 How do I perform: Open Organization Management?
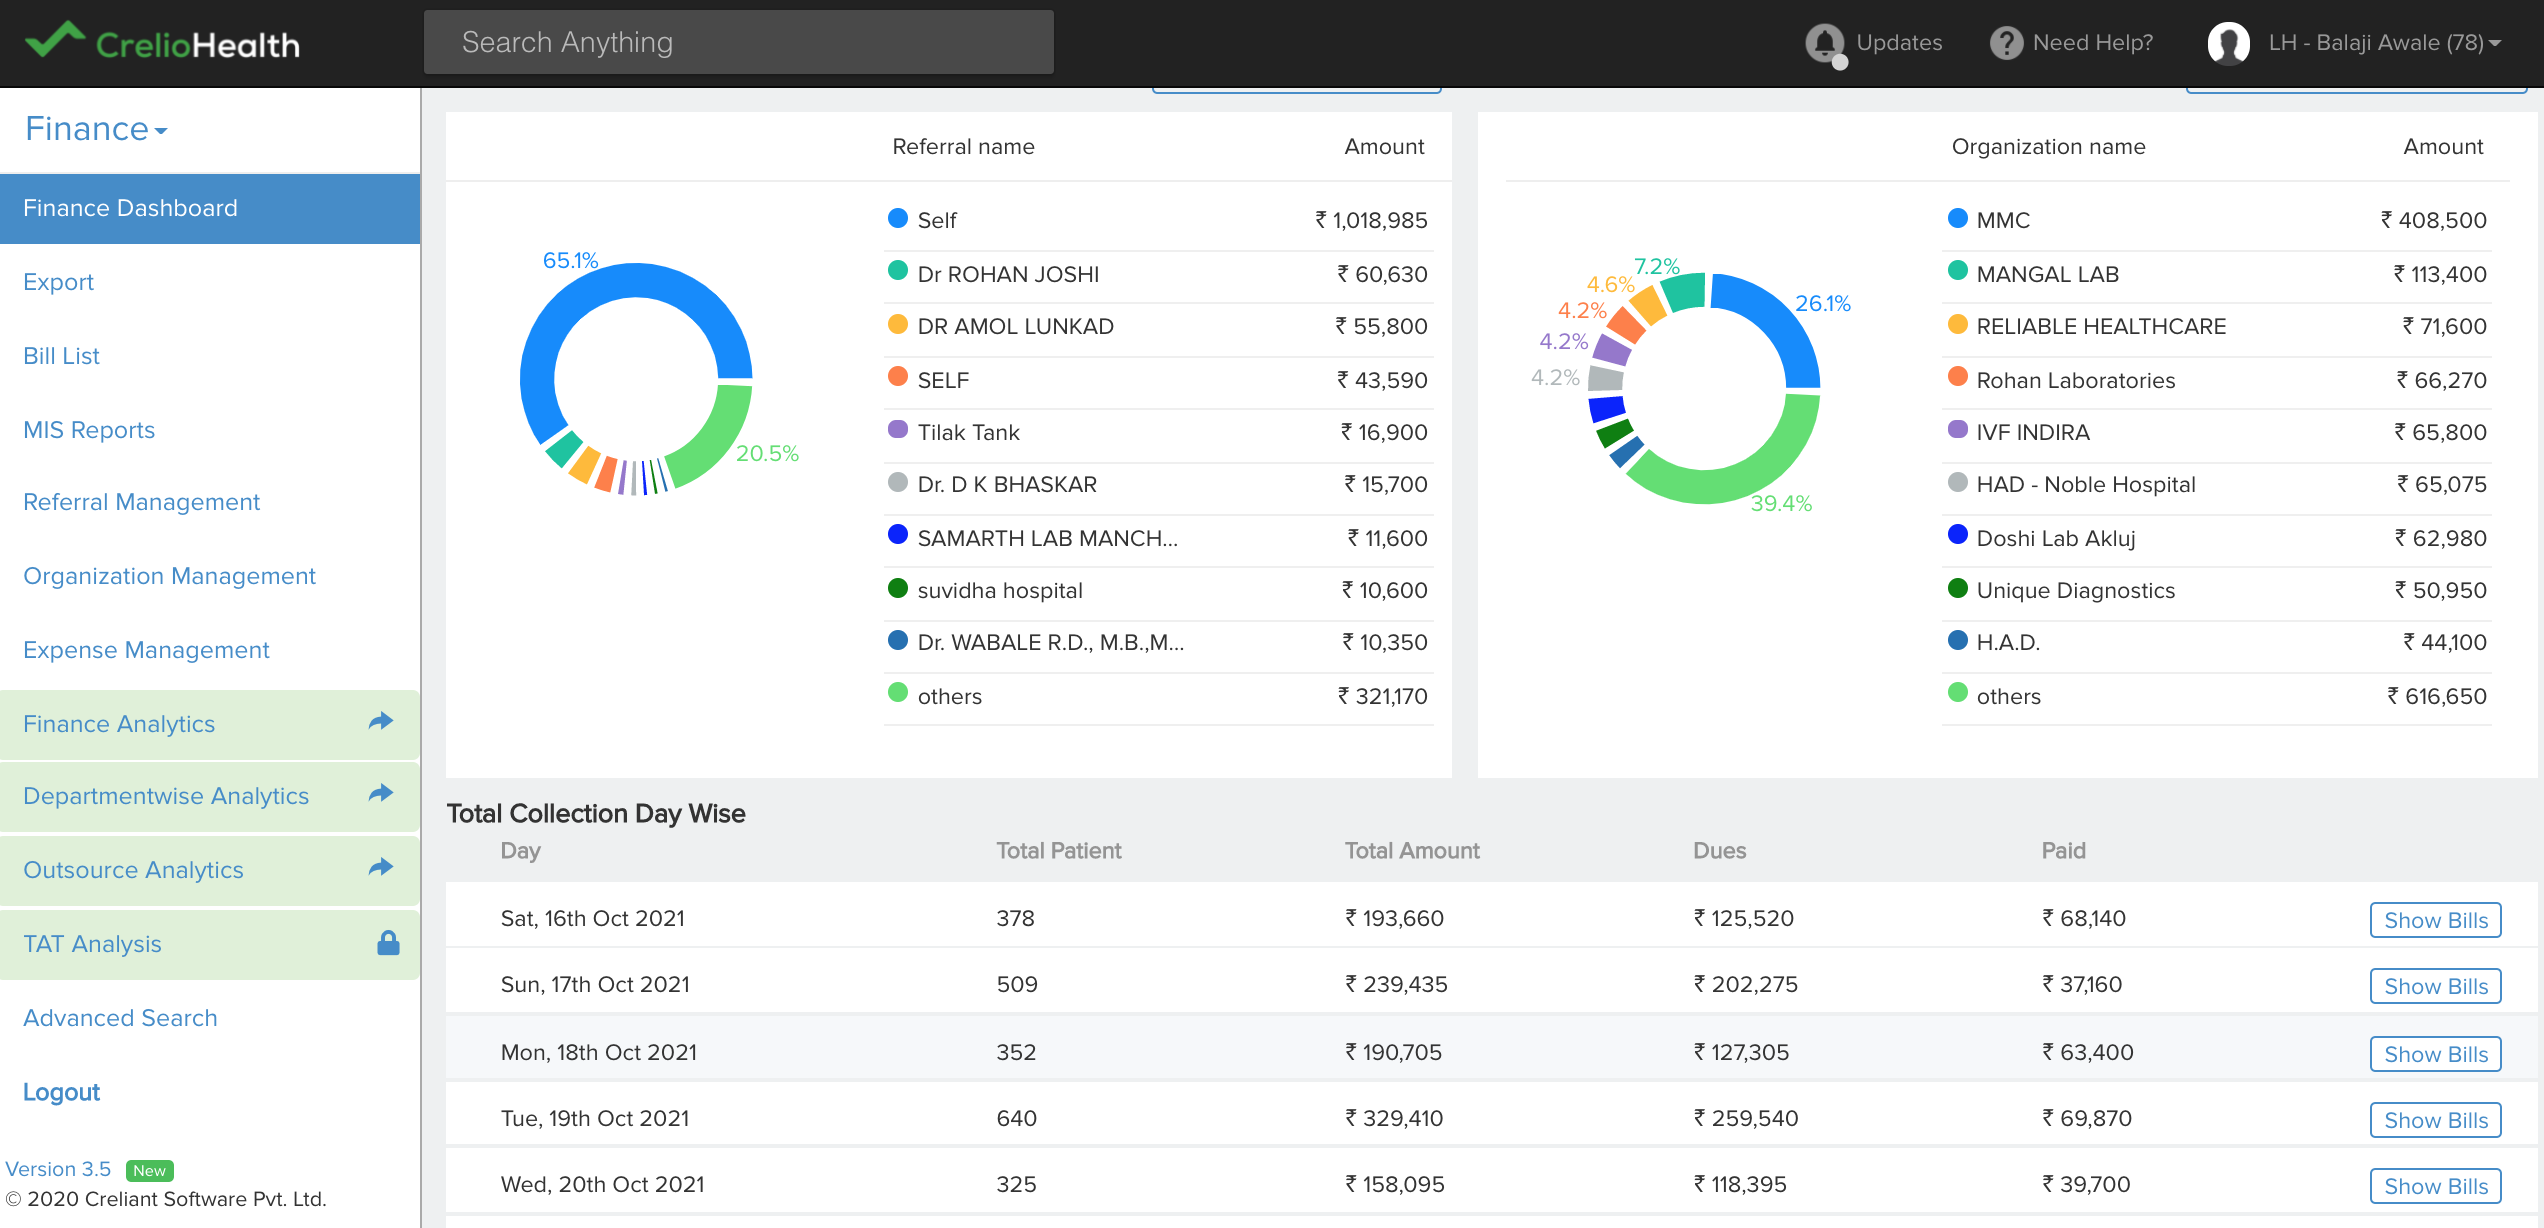[169, 576]
